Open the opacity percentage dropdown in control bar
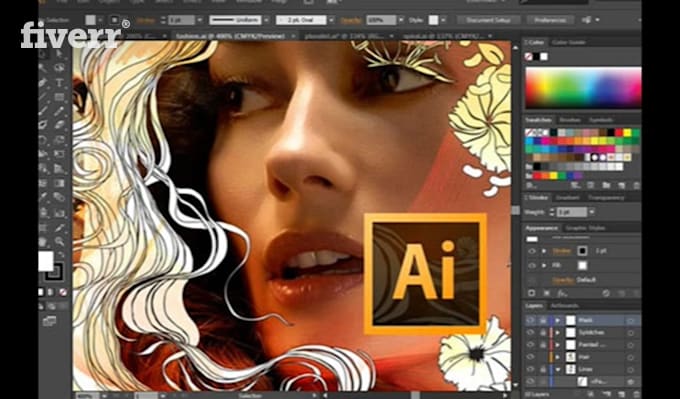The width and height of the screenshot is (680, 399). coord(401,20)
